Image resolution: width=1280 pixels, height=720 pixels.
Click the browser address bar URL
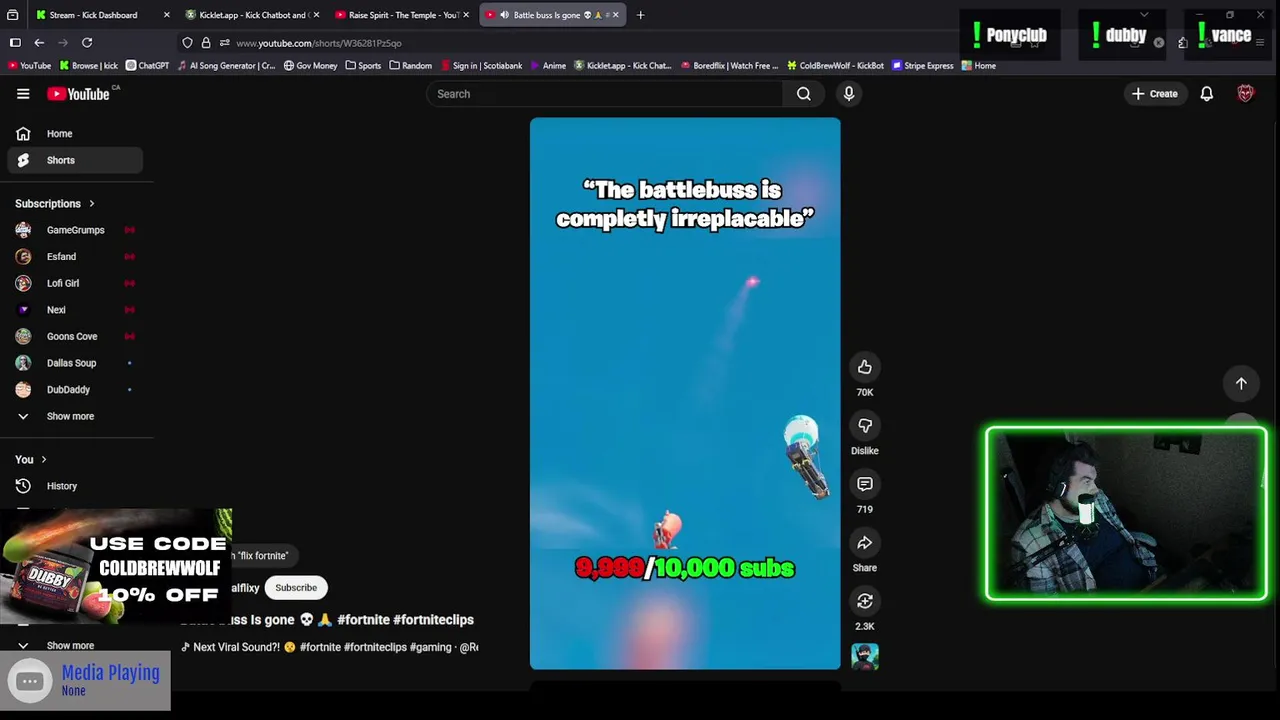(x=319, y=43)
